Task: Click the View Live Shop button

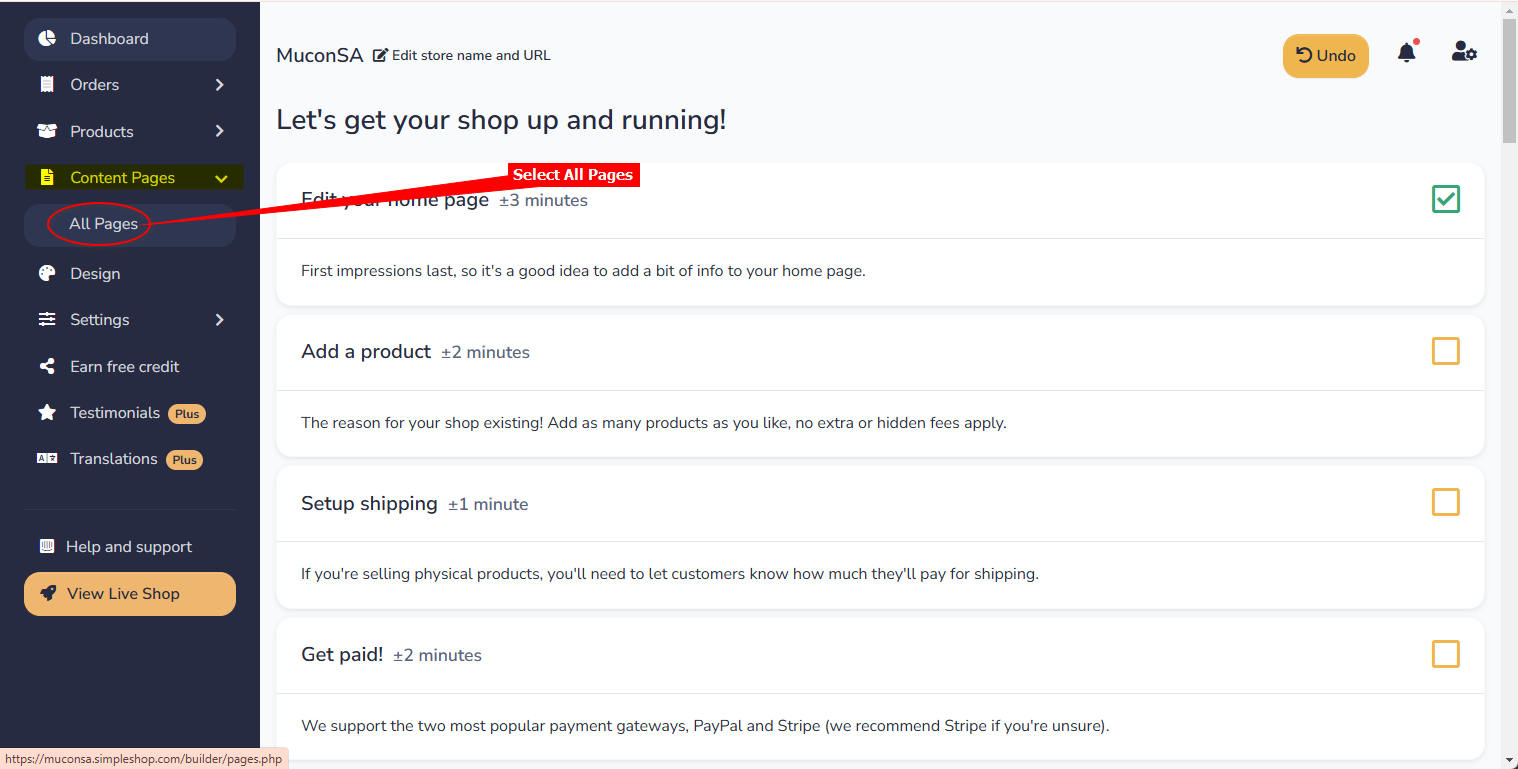Action: (130, 594)
